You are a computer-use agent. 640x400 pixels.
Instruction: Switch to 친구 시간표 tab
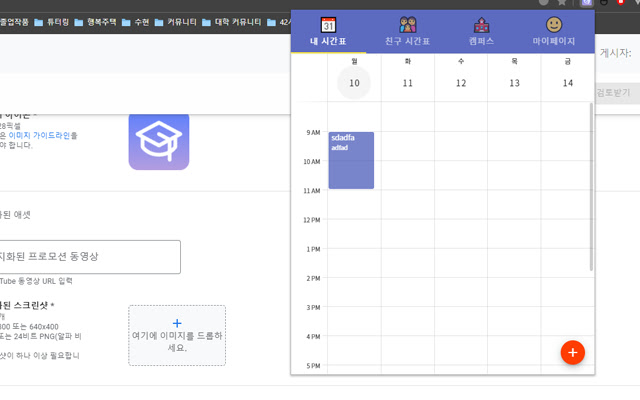(407, 32)
